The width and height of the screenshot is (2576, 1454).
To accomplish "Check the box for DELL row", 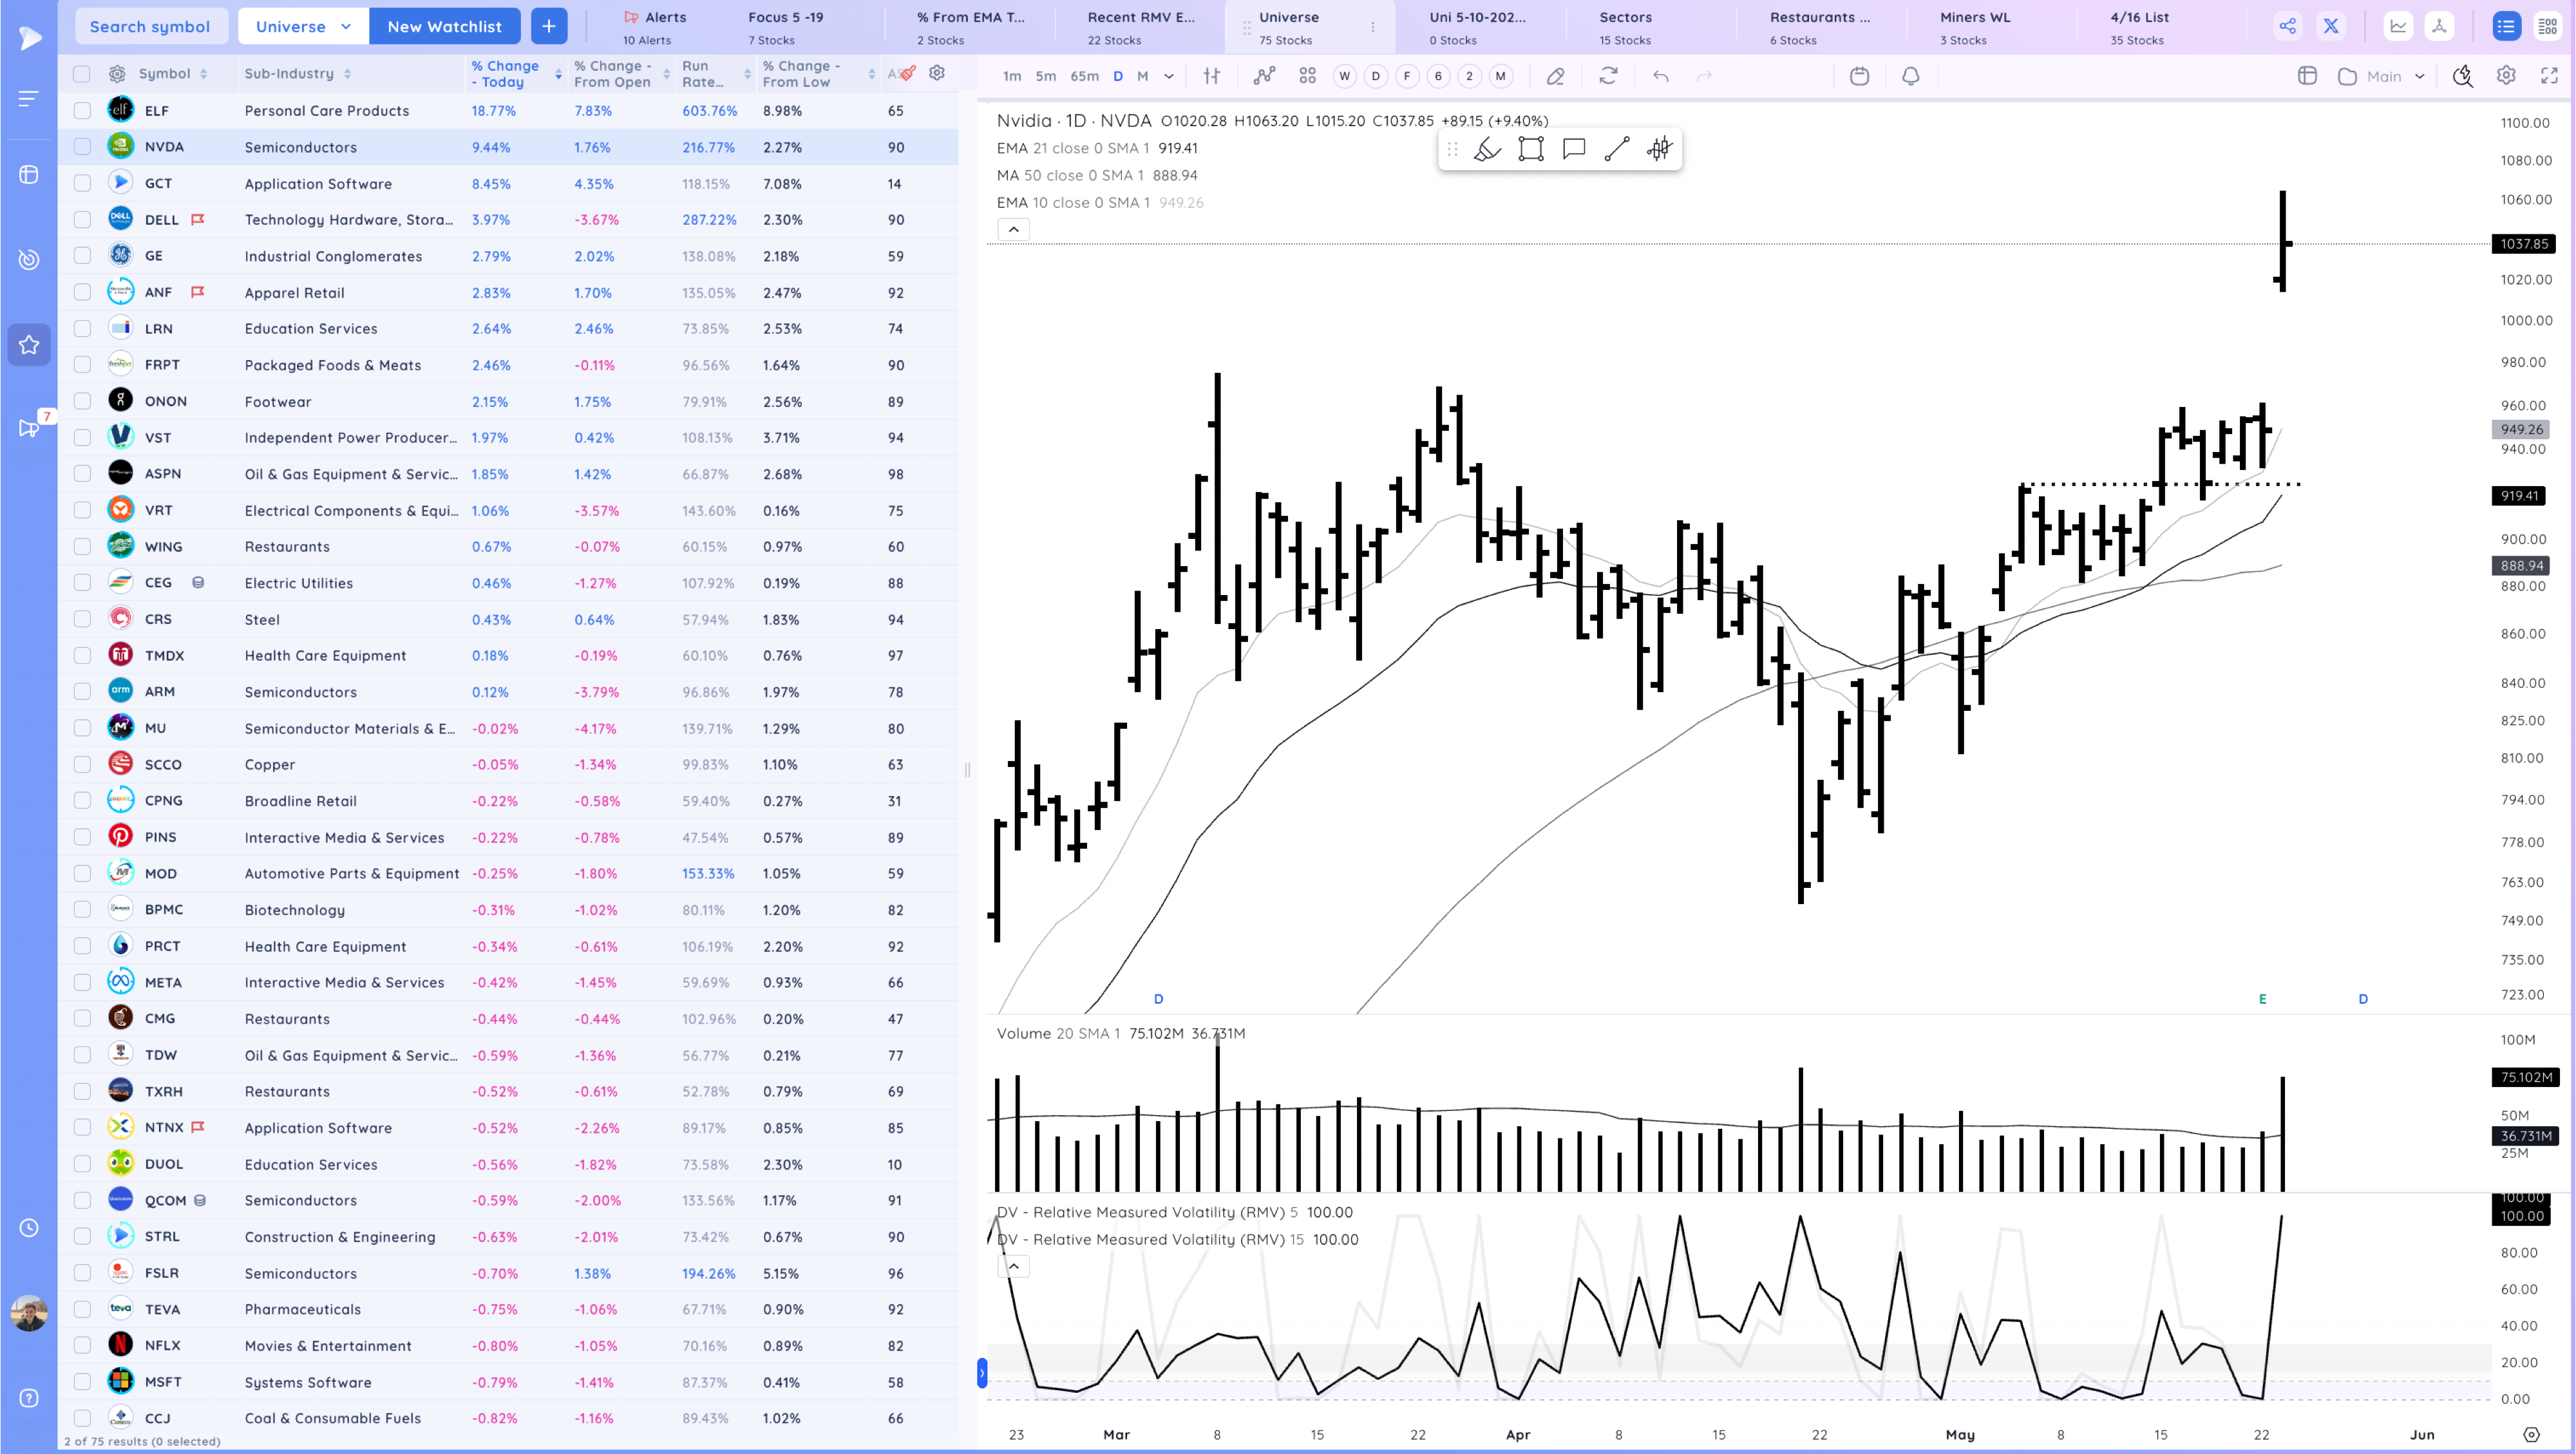I will (82, 220).
